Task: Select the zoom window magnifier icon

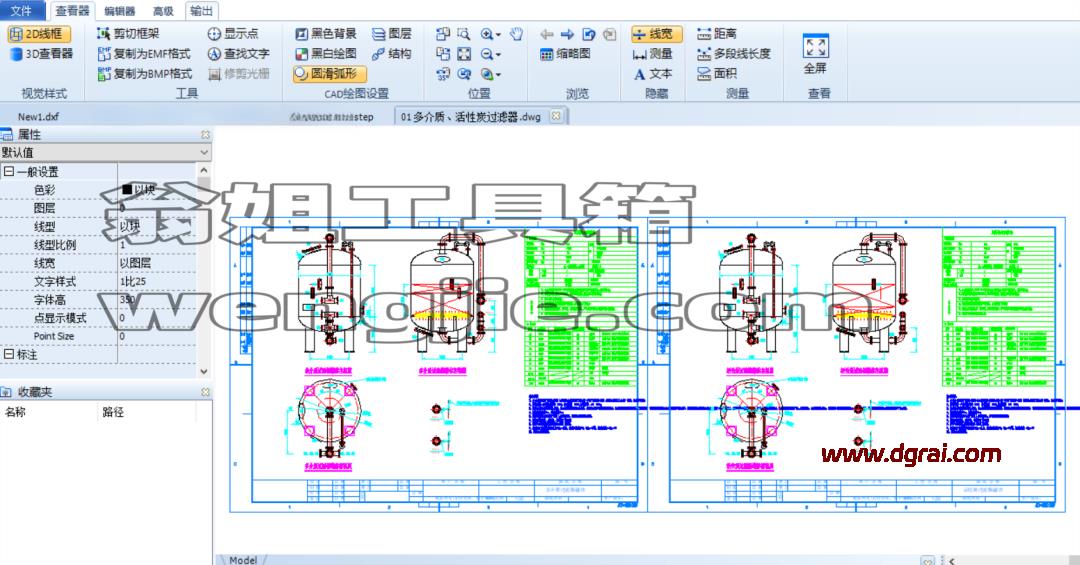Action: (x=464, y=33)
